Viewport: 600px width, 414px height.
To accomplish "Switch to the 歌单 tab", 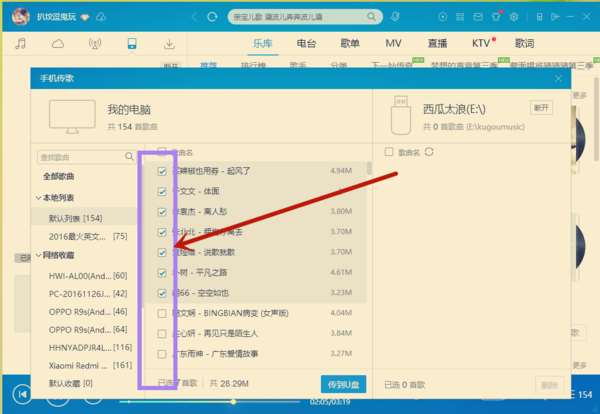I will click(350, 43).
